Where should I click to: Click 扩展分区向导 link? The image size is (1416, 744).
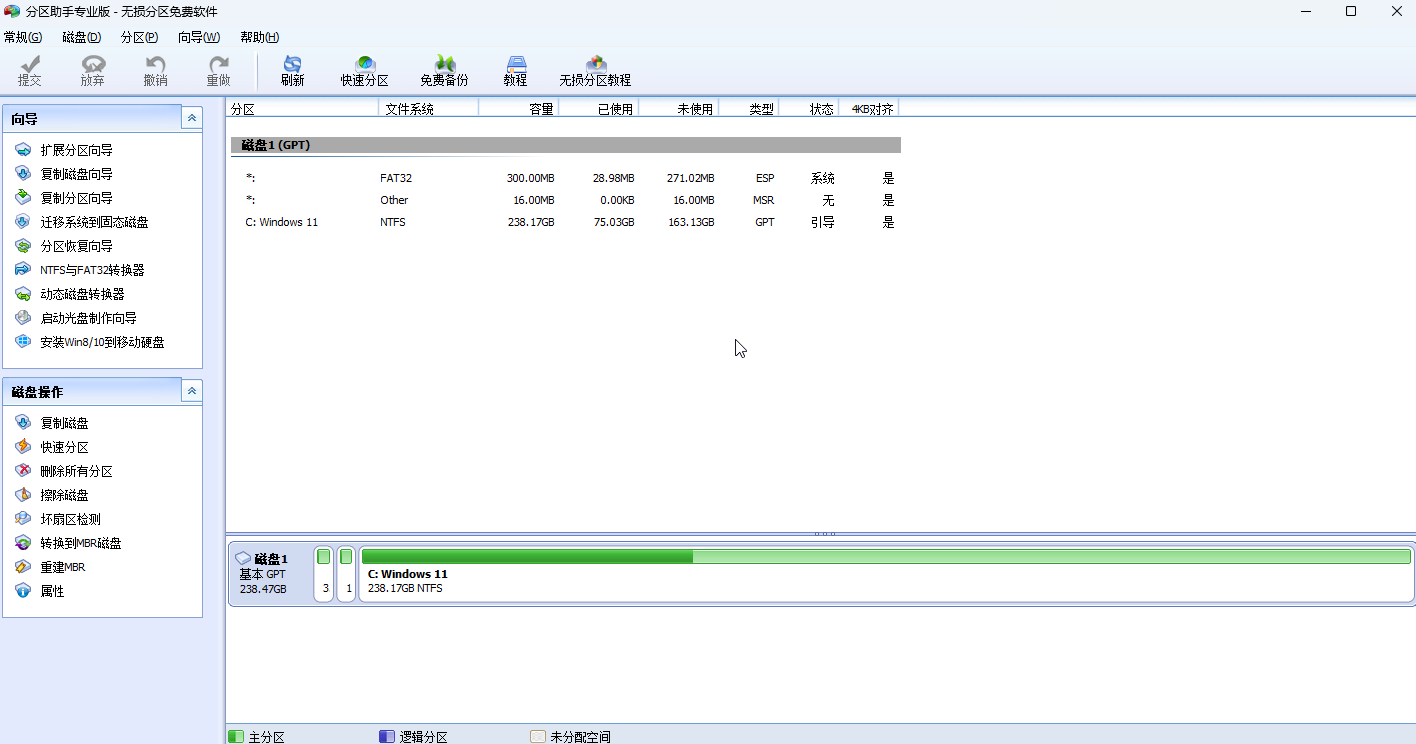(76, 150)
